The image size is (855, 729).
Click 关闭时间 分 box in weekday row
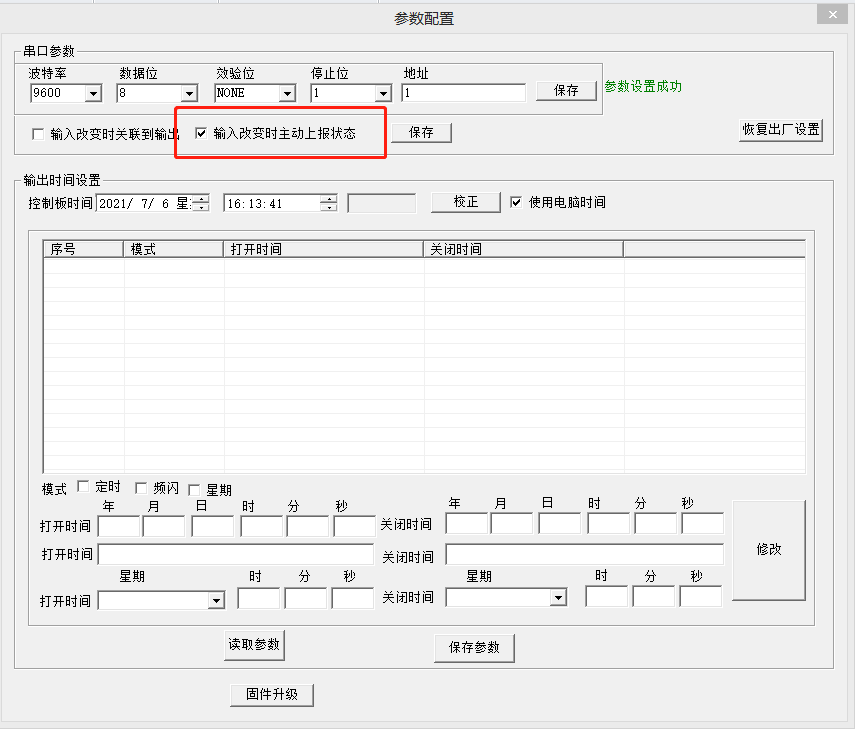tap(653, 597)
